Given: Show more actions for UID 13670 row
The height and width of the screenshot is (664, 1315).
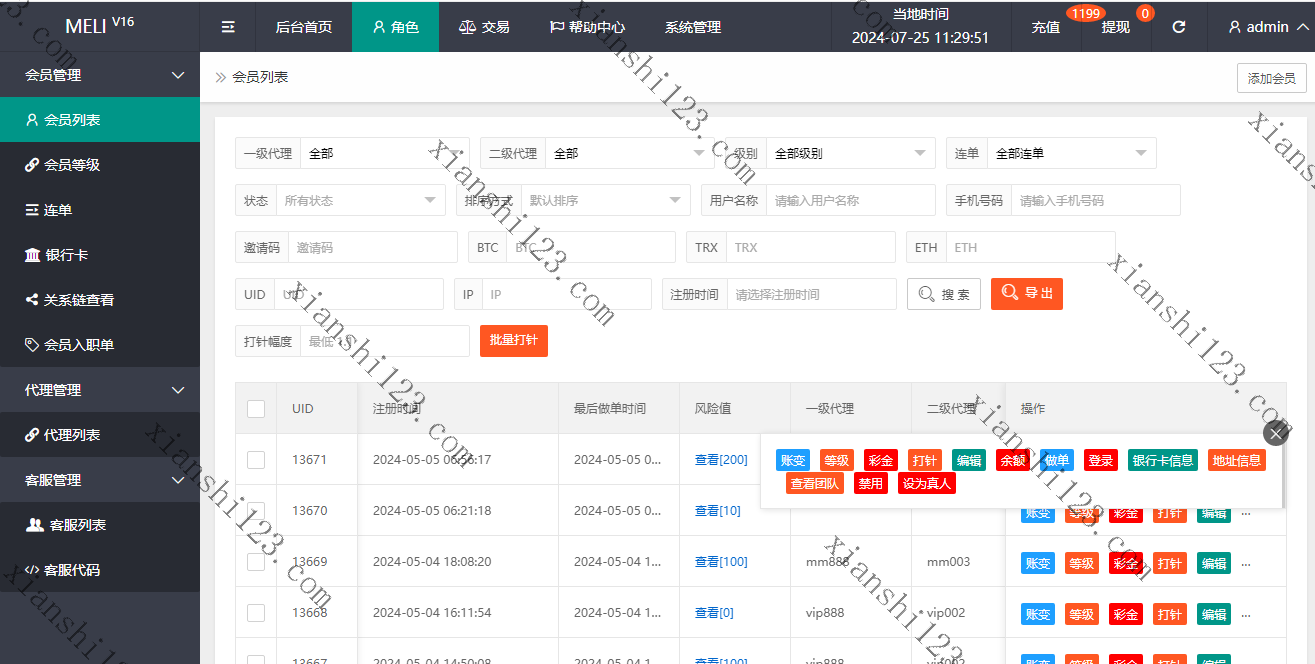Looking at the screenshot, I should click(1246, 513).
